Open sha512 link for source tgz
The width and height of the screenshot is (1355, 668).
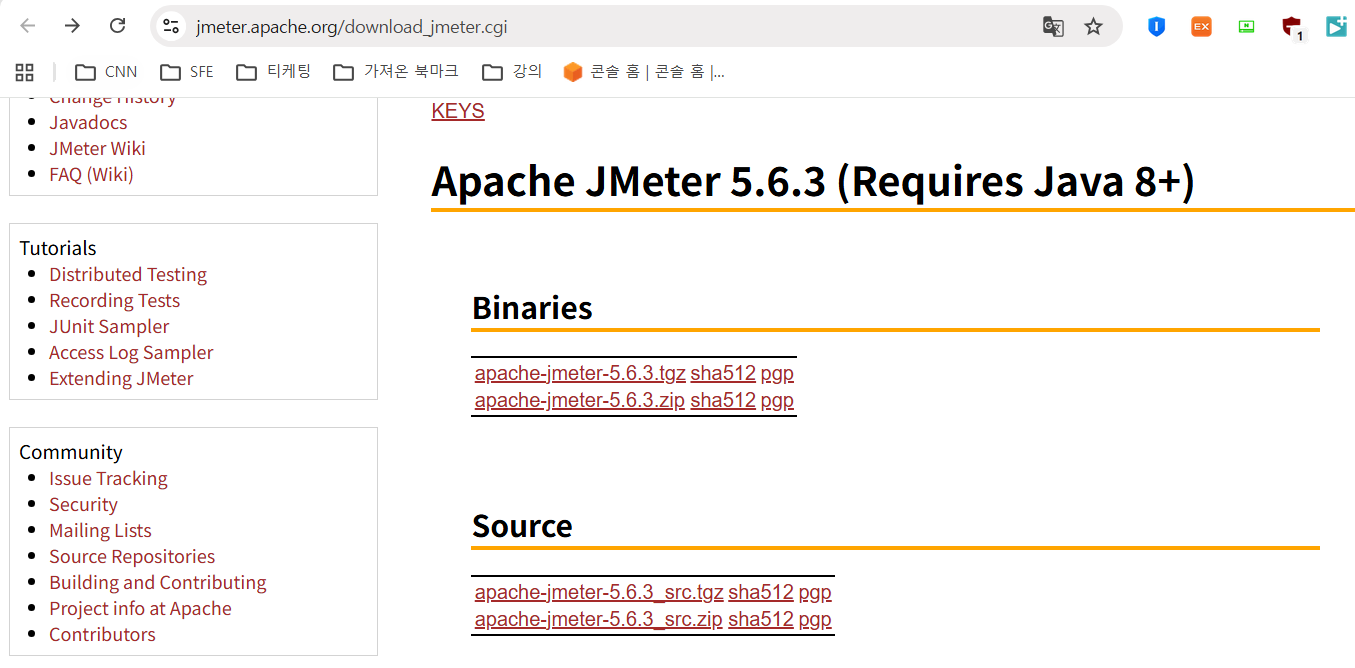coord(761,592)
